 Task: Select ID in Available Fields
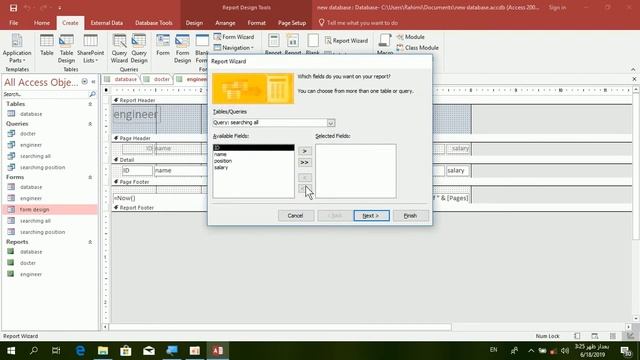click(x=253, y=148)
